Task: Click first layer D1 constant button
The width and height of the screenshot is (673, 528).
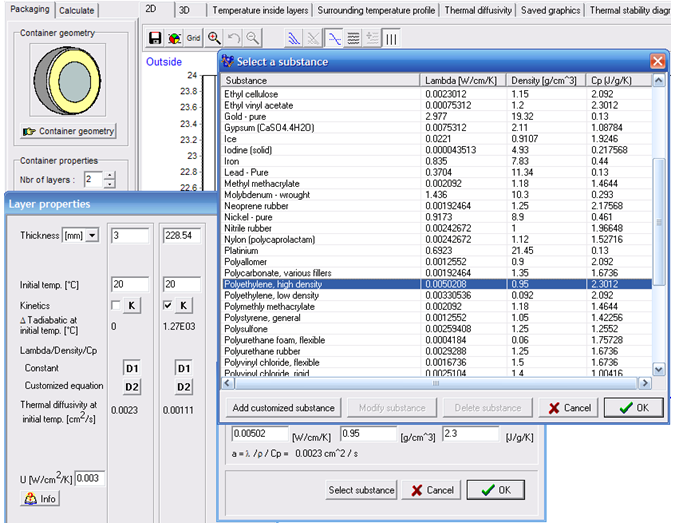Action: (132, 369)
